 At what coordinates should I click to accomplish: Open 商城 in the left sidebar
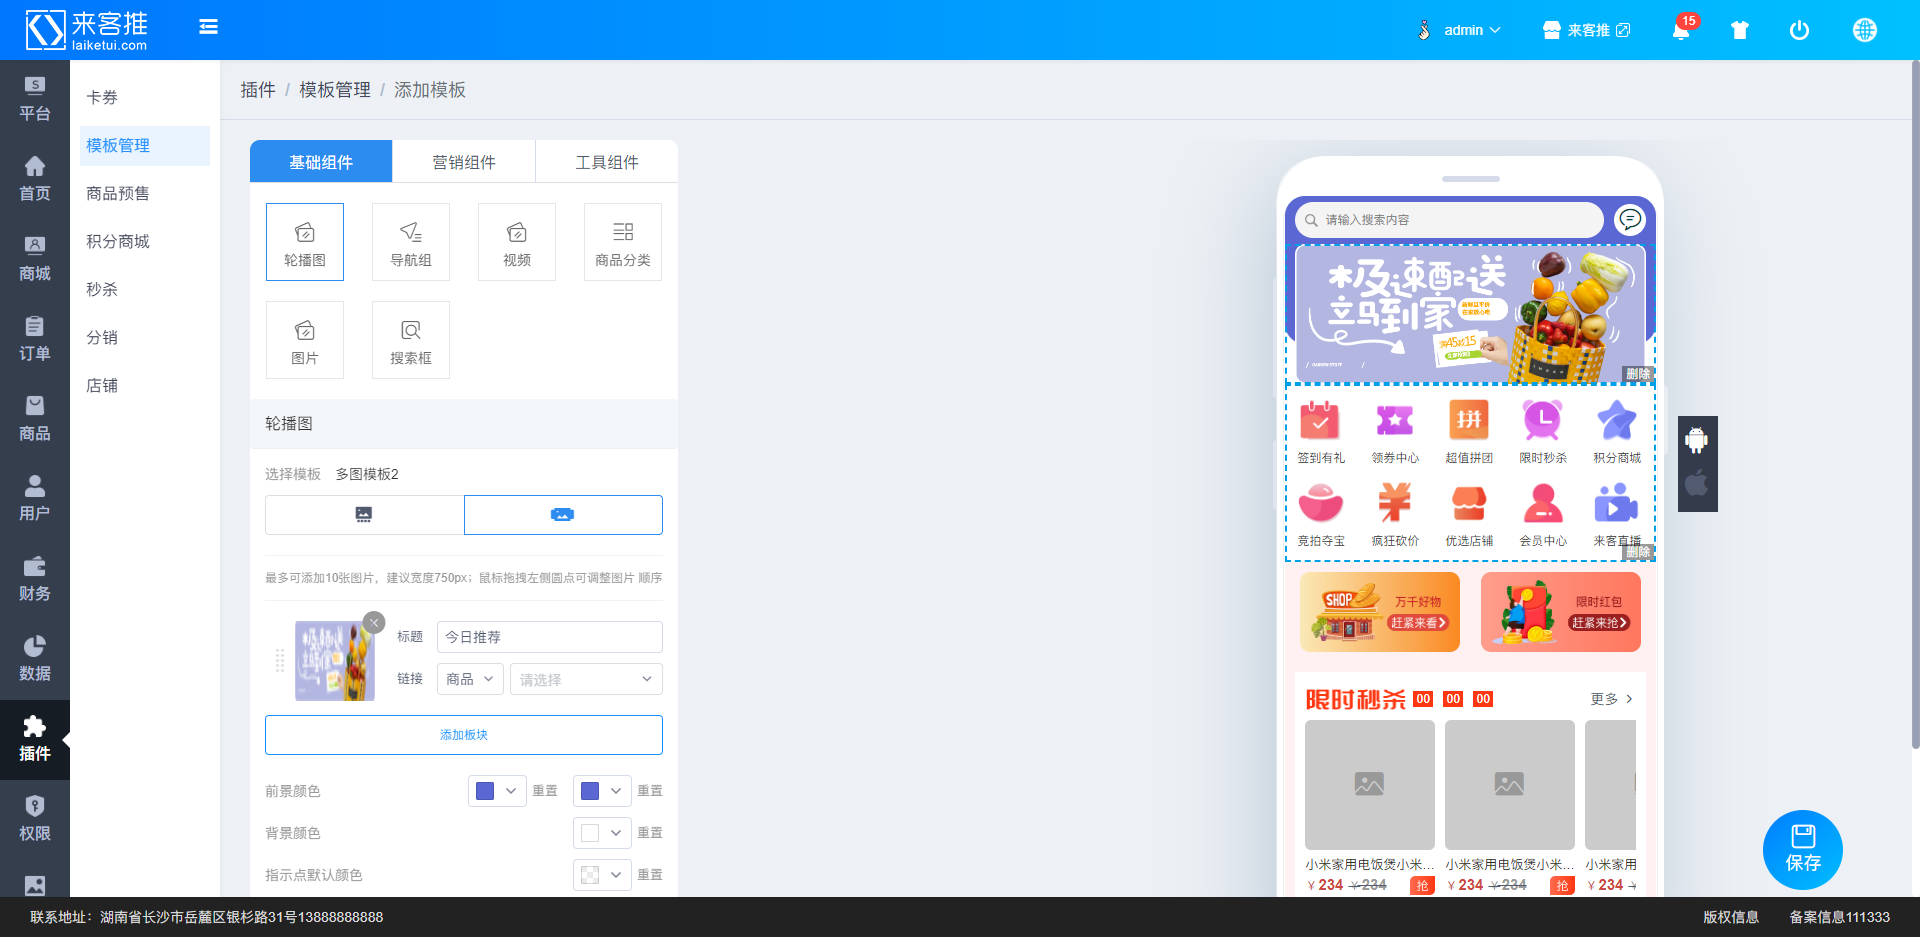(35, 260)
